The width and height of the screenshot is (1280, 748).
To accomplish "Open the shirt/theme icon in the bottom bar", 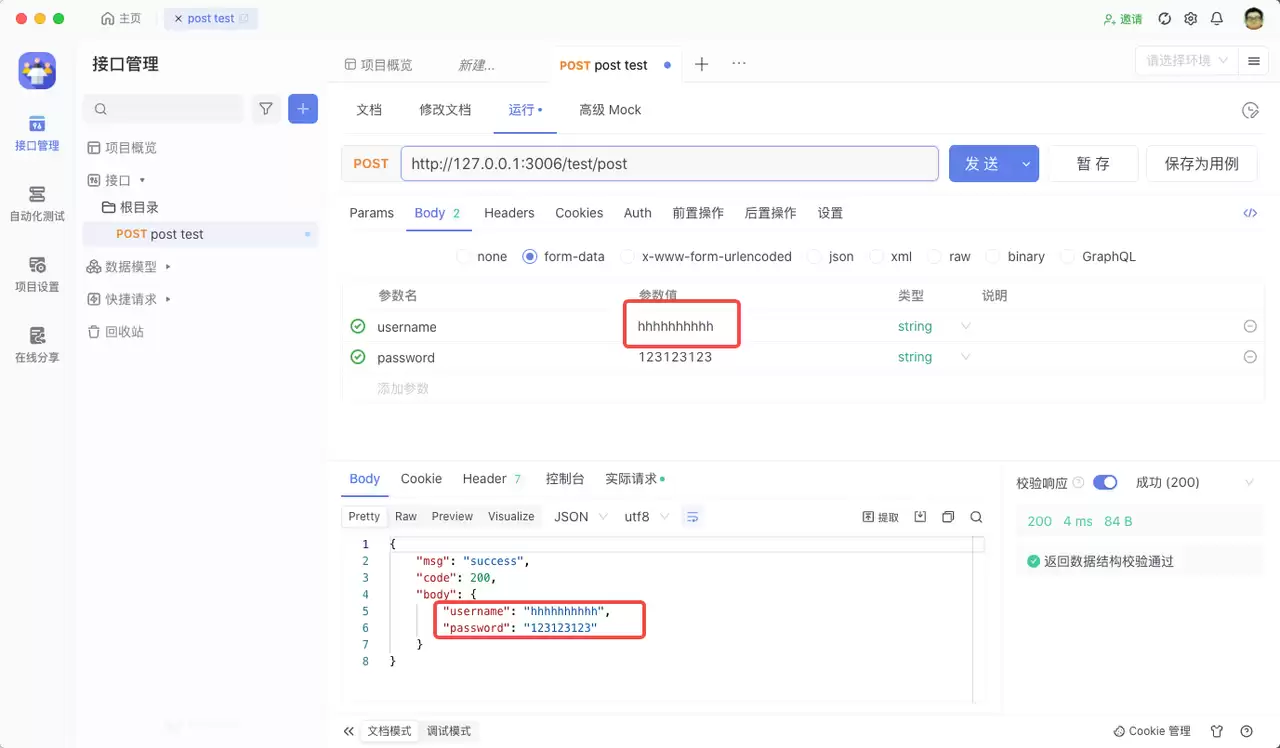I will [1217, 732].
